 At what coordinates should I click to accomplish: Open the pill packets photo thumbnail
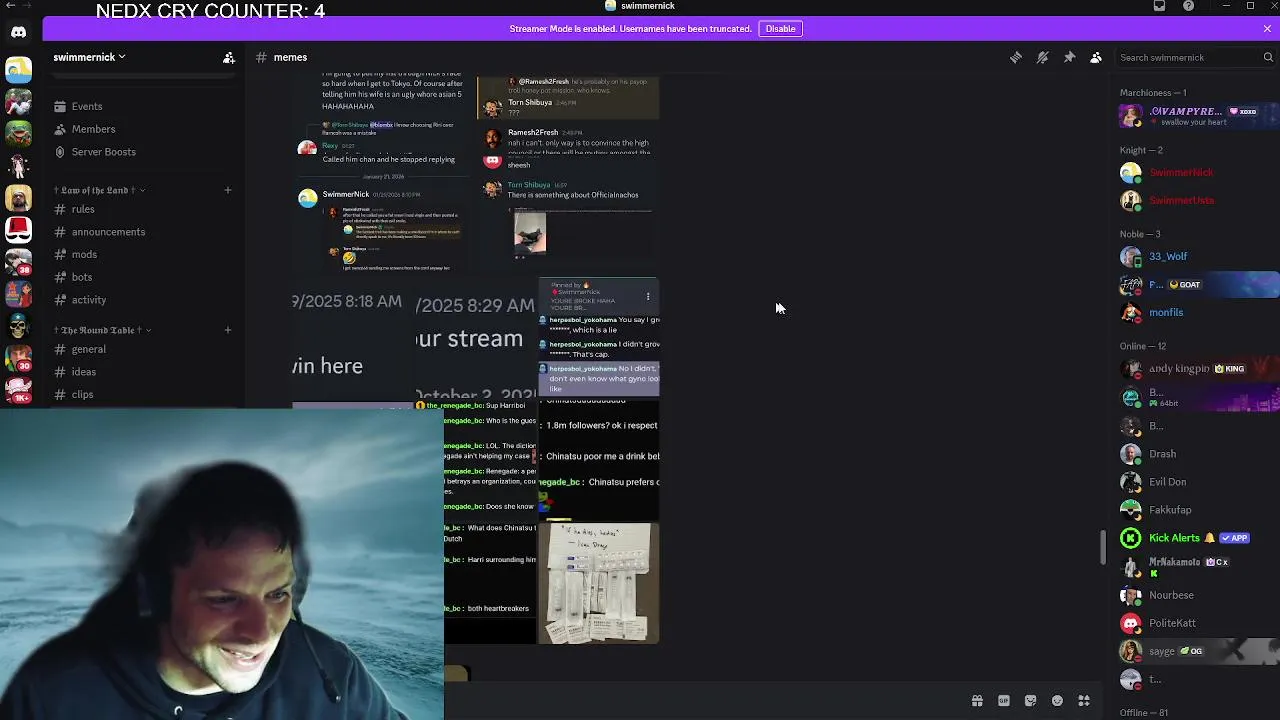click(x=599, y=583)
